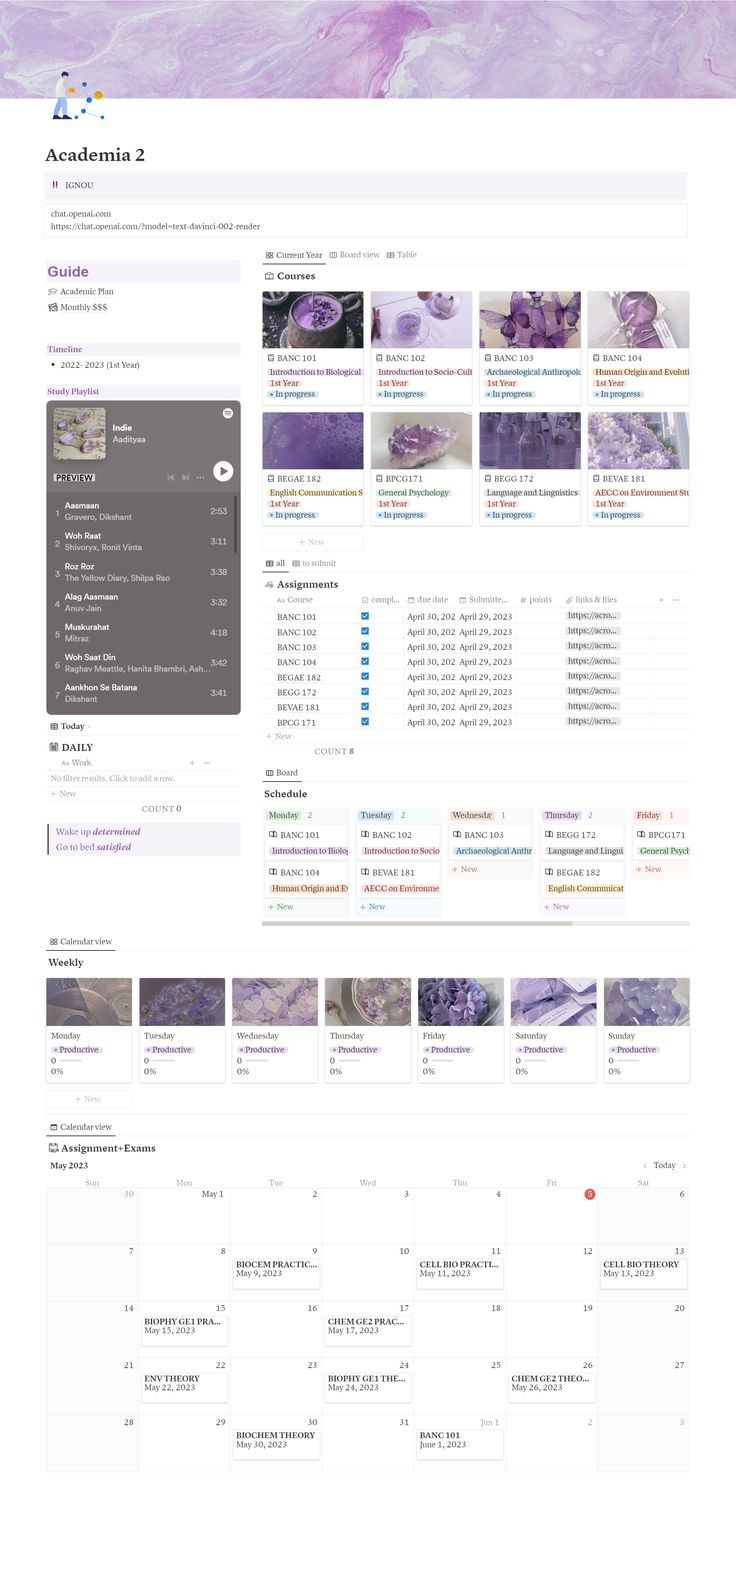Image resolution: width=736 pixels, height=1592 pixels.
Task: Uncheck the completed checkbox for BPCG 171
Action: click(365, 721)
